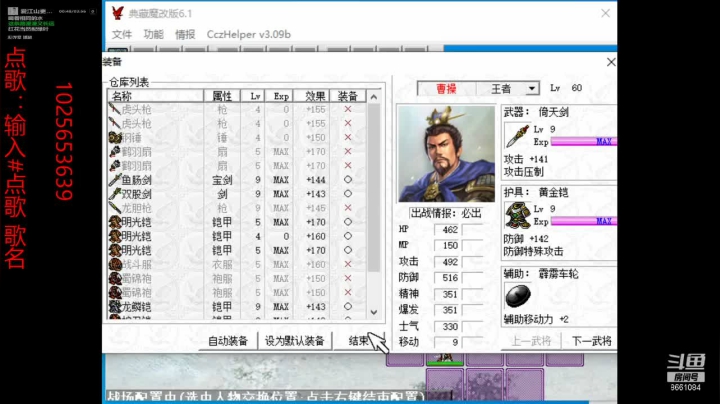Click the red X in 战斗服 row
The image size is (720, 404).
click(x=348, y=264)
